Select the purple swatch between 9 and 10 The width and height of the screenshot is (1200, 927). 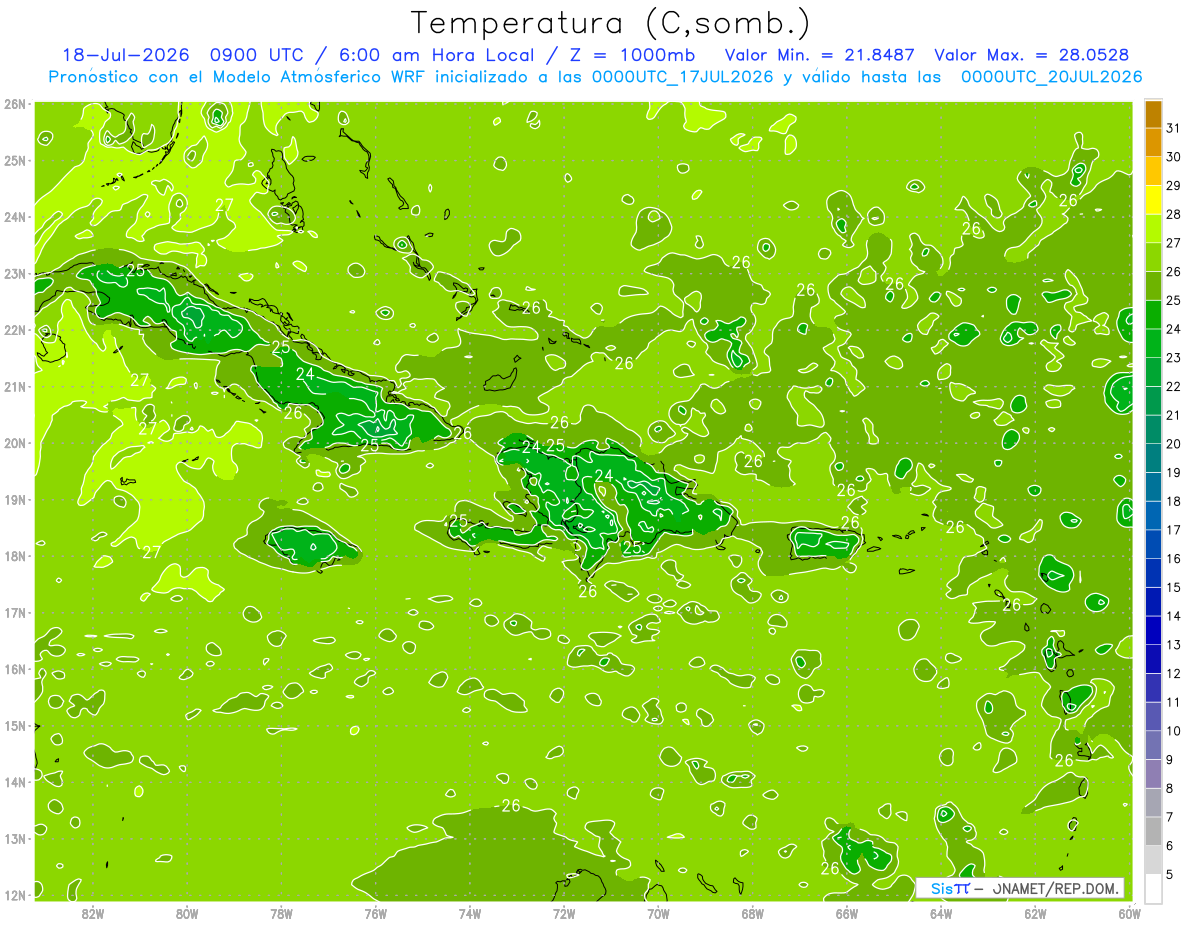tap(1153, 745)
